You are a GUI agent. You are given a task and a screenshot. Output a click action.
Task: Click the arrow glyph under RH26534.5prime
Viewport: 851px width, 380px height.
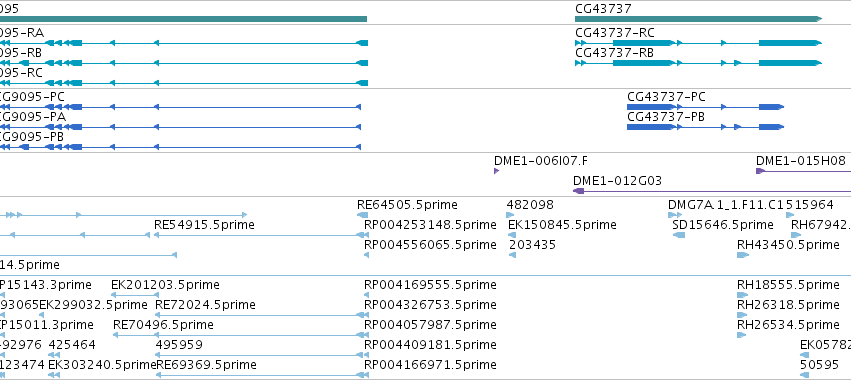pos(741,335)
